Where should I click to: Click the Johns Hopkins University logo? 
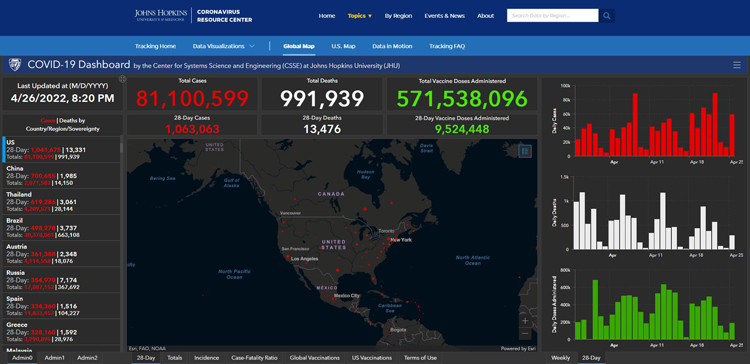pyautogui.click(x=162, y=15)
